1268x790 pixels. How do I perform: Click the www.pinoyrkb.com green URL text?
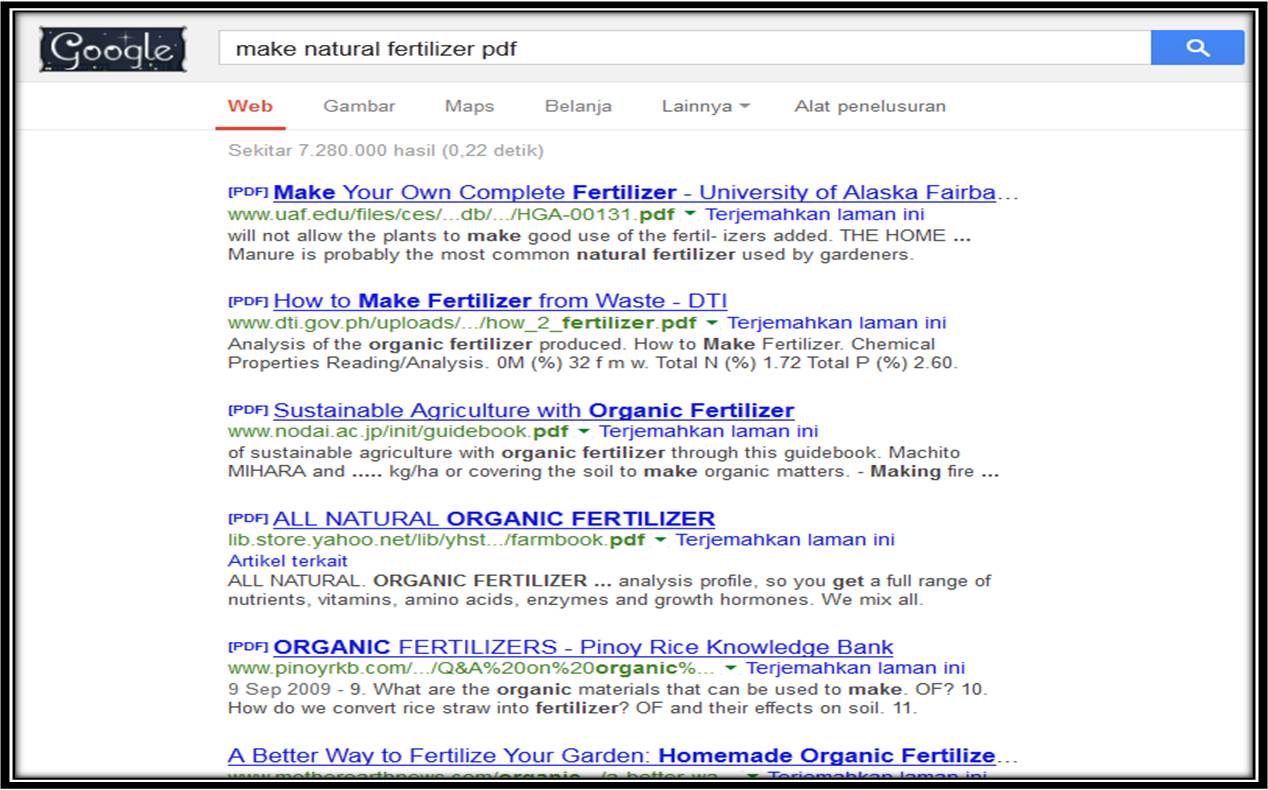point(472,668)
